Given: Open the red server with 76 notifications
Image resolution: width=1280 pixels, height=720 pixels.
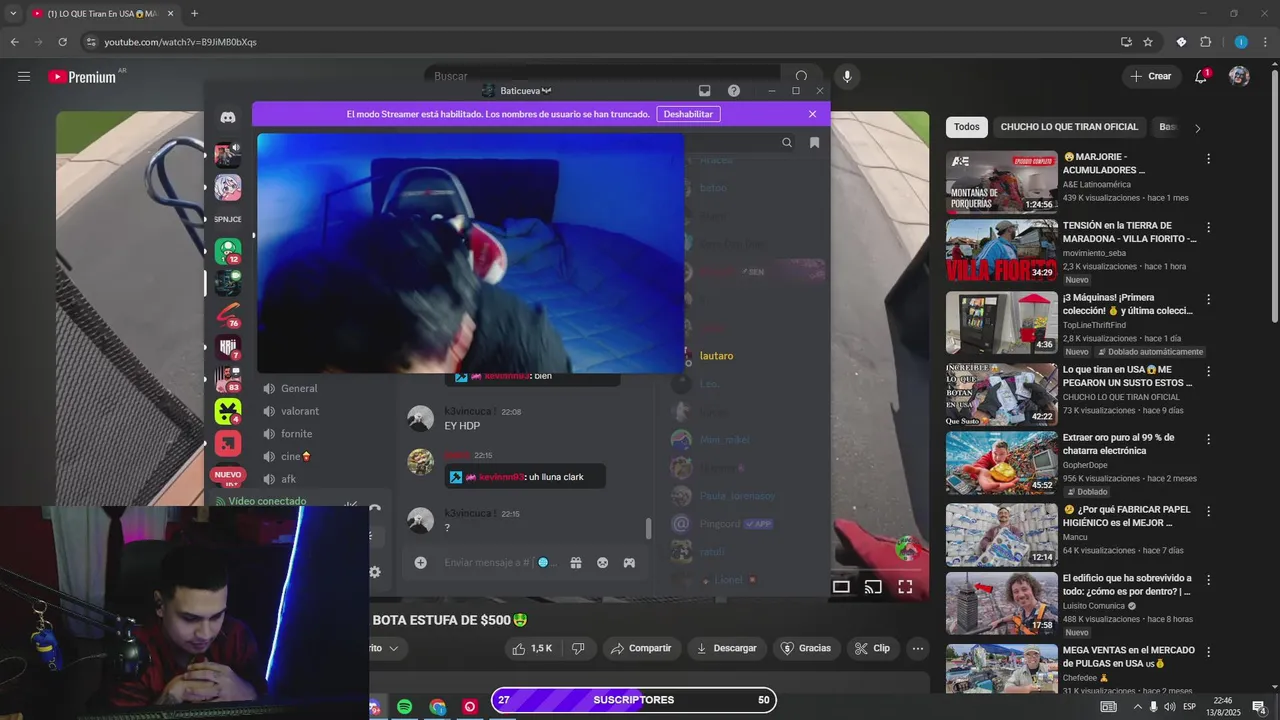Looking at the screenshot, I should click(228, 315).
